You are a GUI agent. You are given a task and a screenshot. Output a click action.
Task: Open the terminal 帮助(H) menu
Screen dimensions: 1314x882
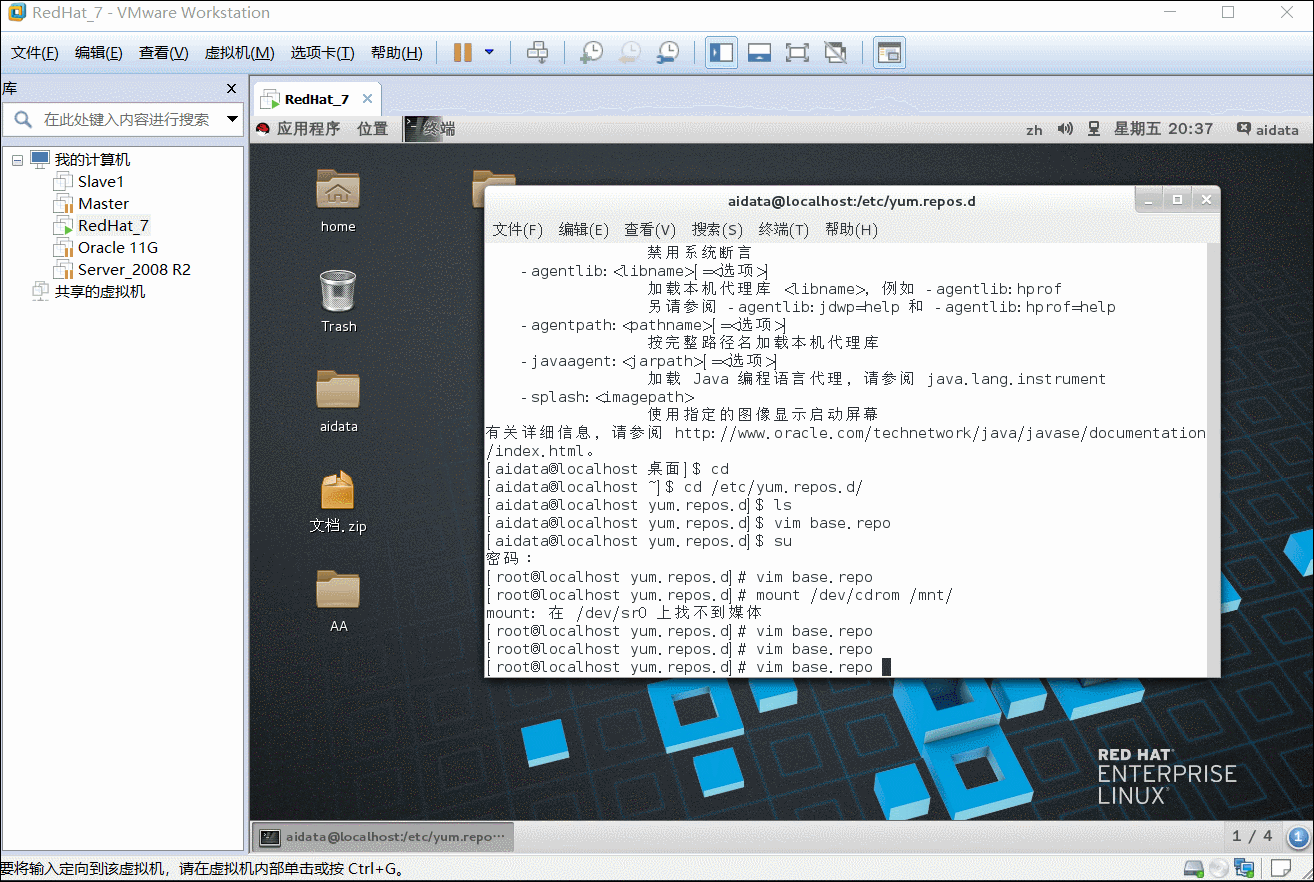[x=851, y=230]
